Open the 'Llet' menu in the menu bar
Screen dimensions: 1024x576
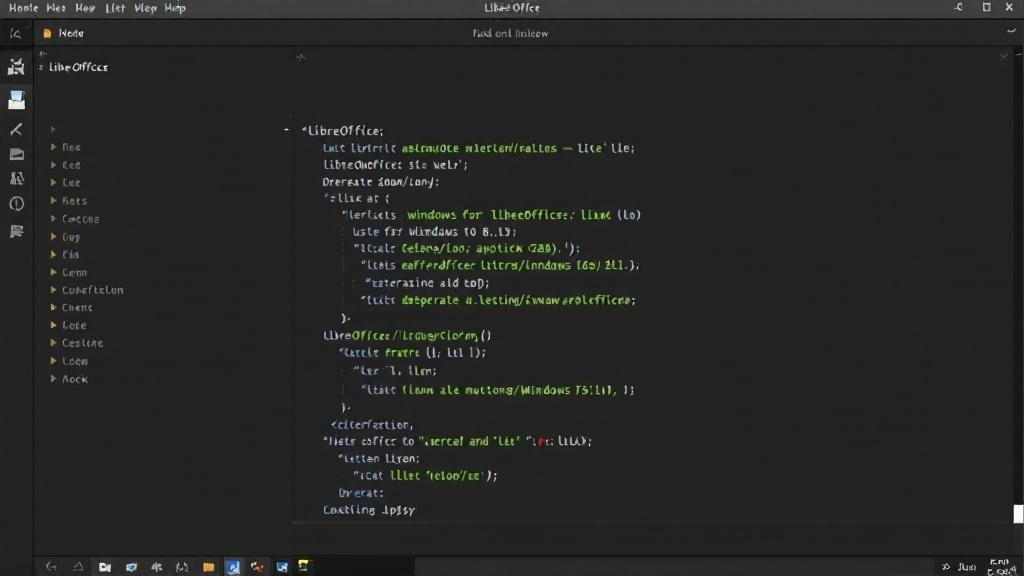(x=115, y=8)
